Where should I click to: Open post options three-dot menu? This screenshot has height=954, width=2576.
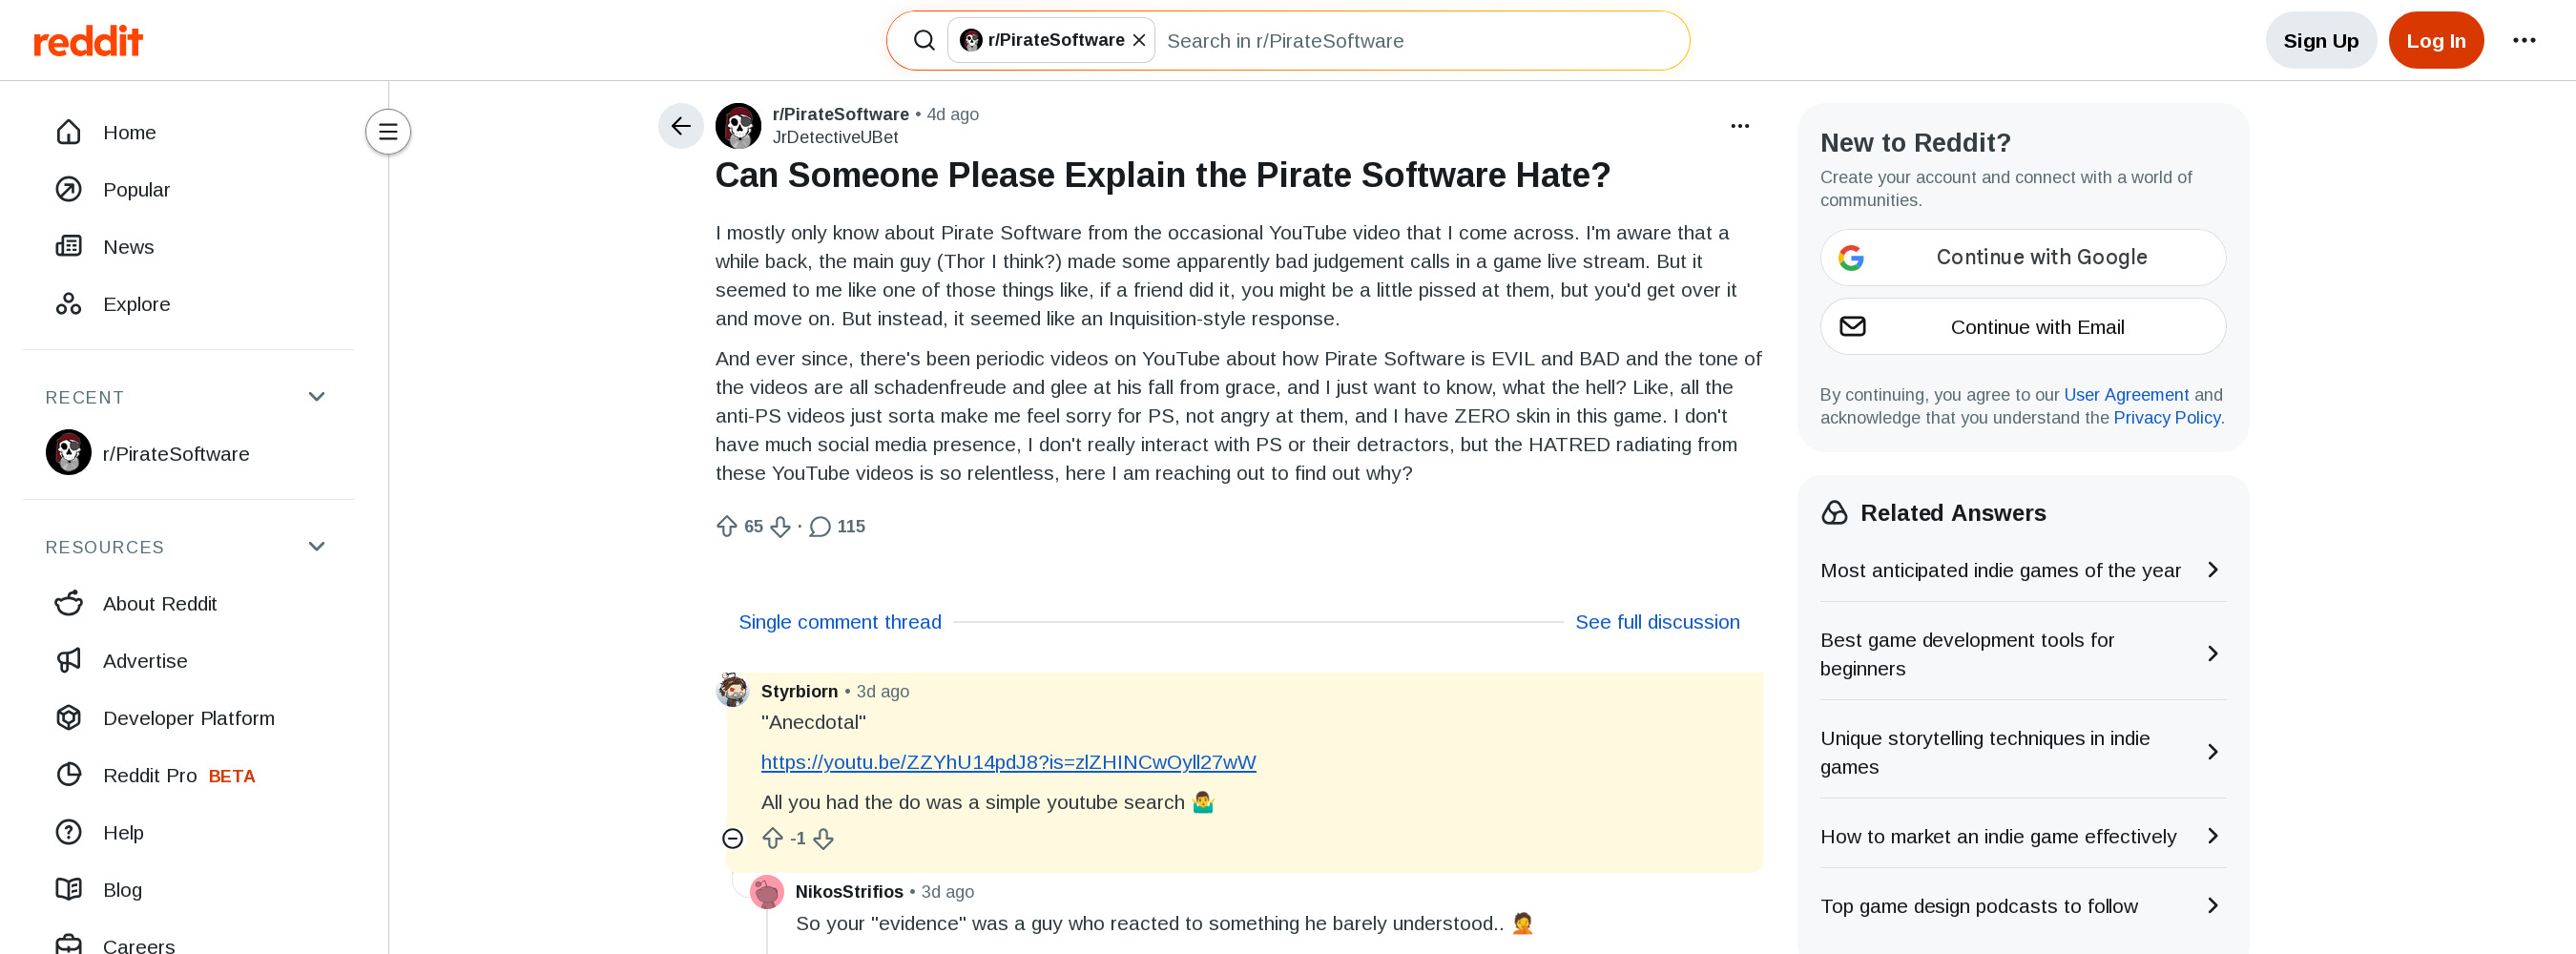tap(1739, 126)
